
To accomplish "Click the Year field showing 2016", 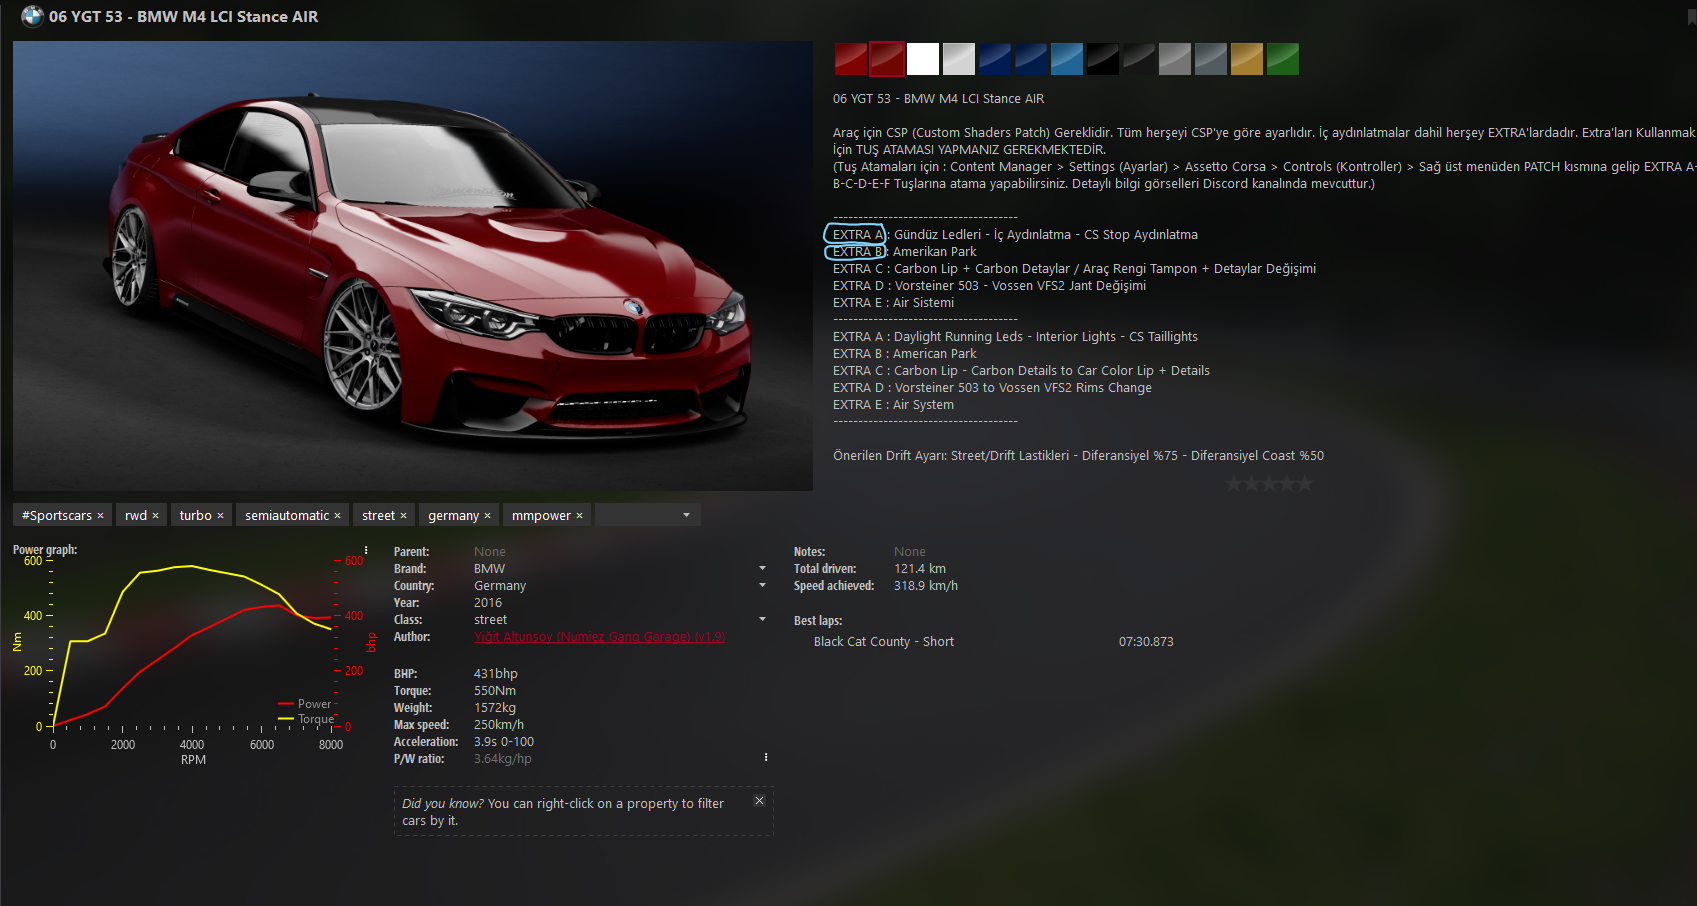I will (488, 603).
